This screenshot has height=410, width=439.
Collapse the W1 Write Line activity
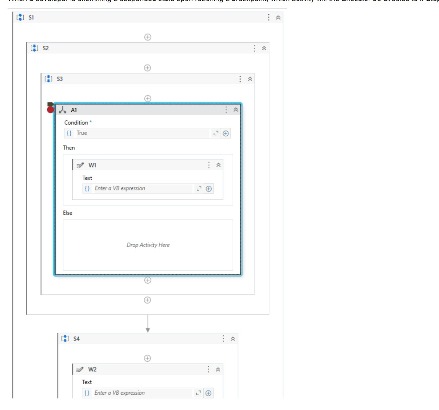click(x=218, y=165)
